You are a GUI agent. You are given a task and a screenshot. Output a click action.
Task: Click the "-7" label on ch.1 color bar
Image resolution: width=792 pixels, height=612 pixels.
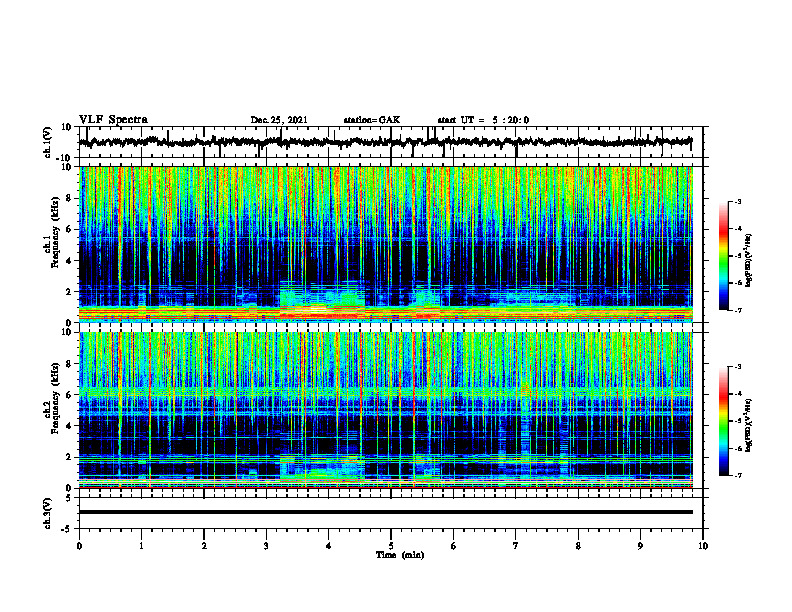point(737,310)
